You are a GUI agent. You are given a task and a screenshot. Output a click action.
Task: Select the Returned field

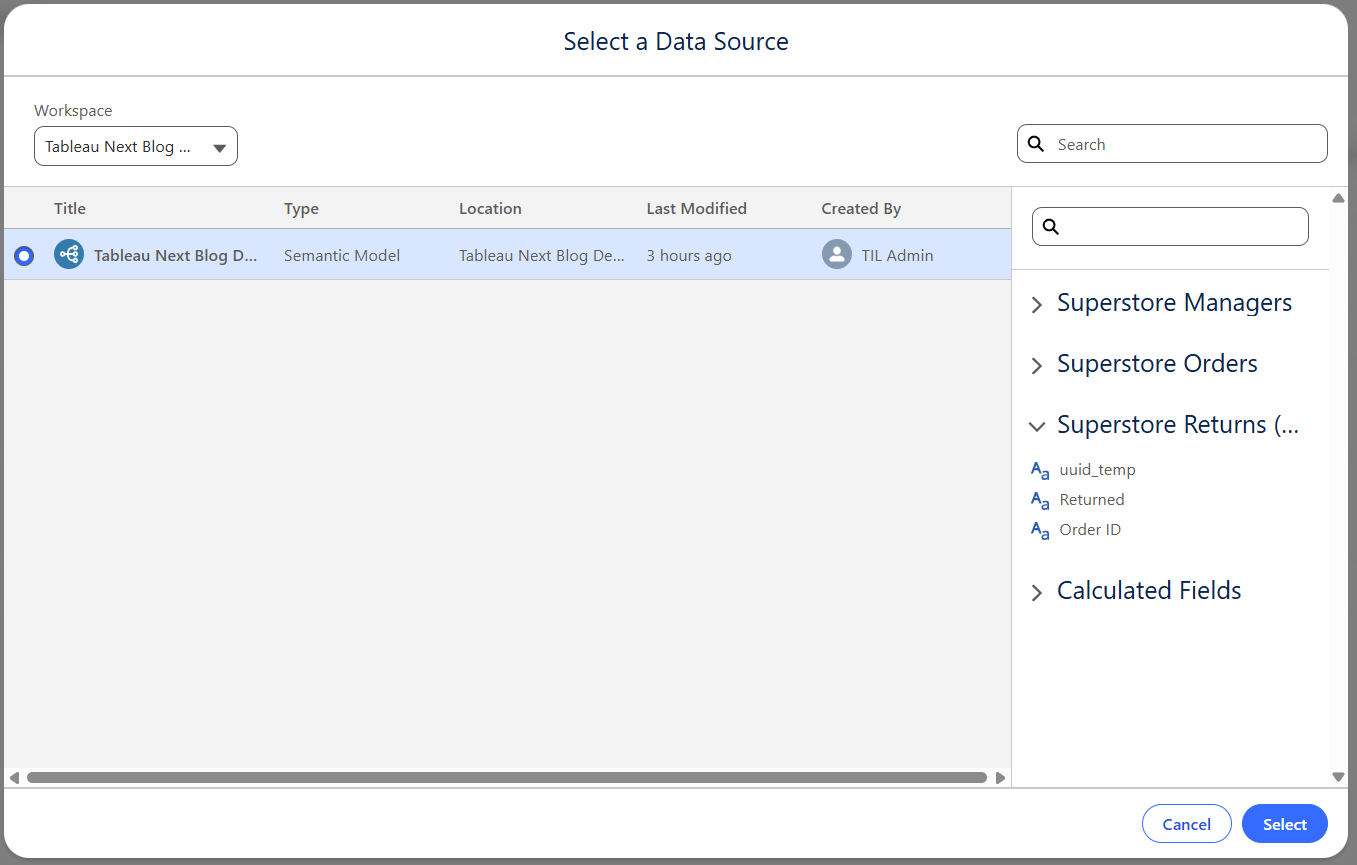[1092, 500]
